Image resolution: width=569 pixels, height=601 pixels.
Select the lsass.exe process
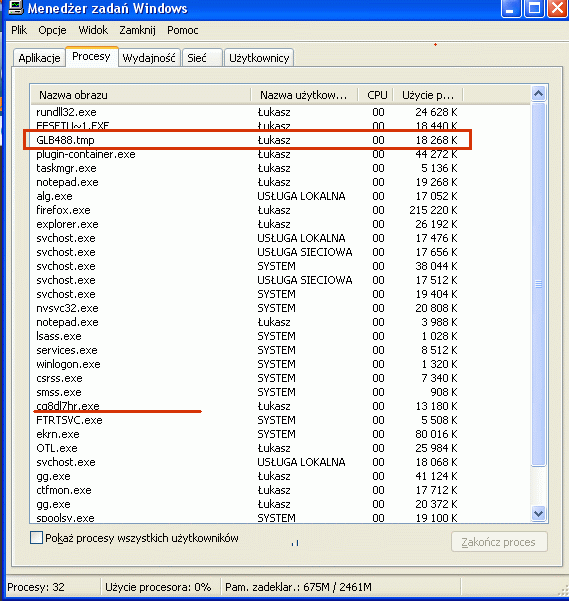(x=246, y=336)
